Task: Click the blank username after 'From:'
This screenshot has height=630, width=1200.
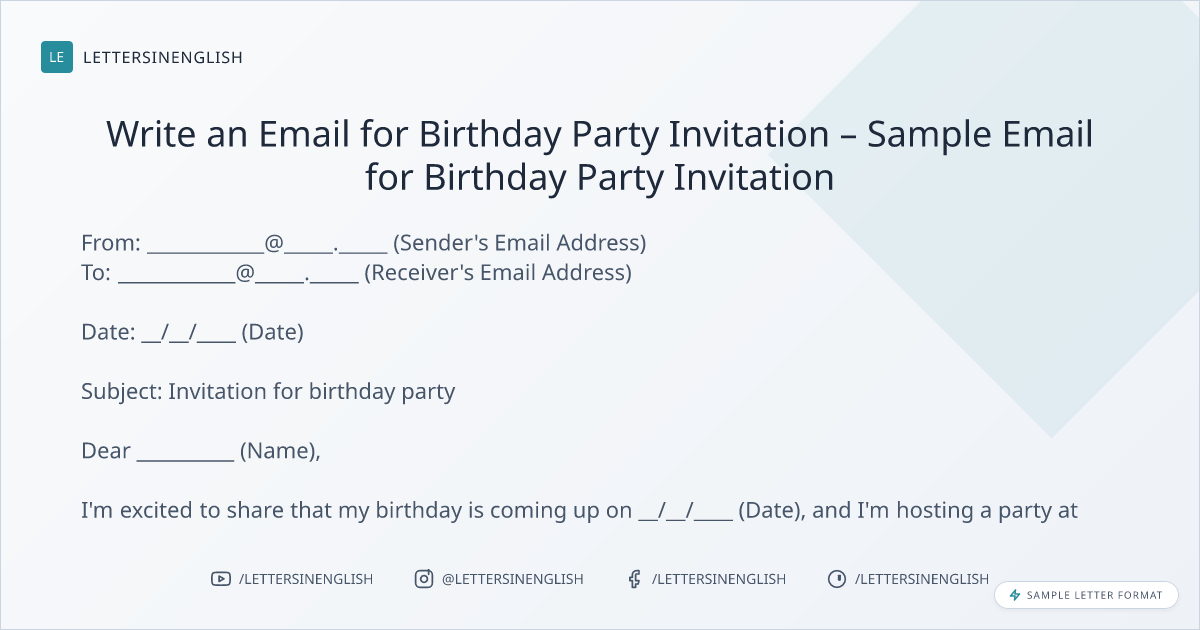Action: tap(205, 244)
